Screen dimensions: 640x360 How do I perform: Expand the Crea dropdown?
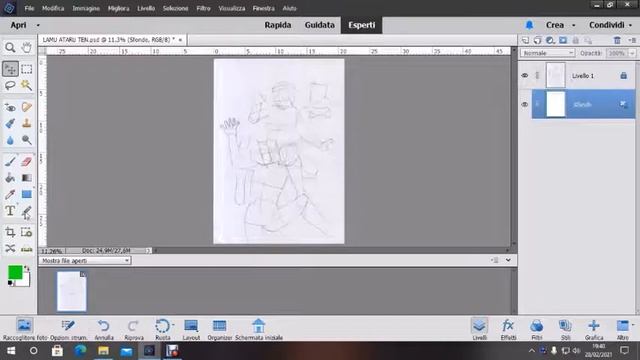573,25
